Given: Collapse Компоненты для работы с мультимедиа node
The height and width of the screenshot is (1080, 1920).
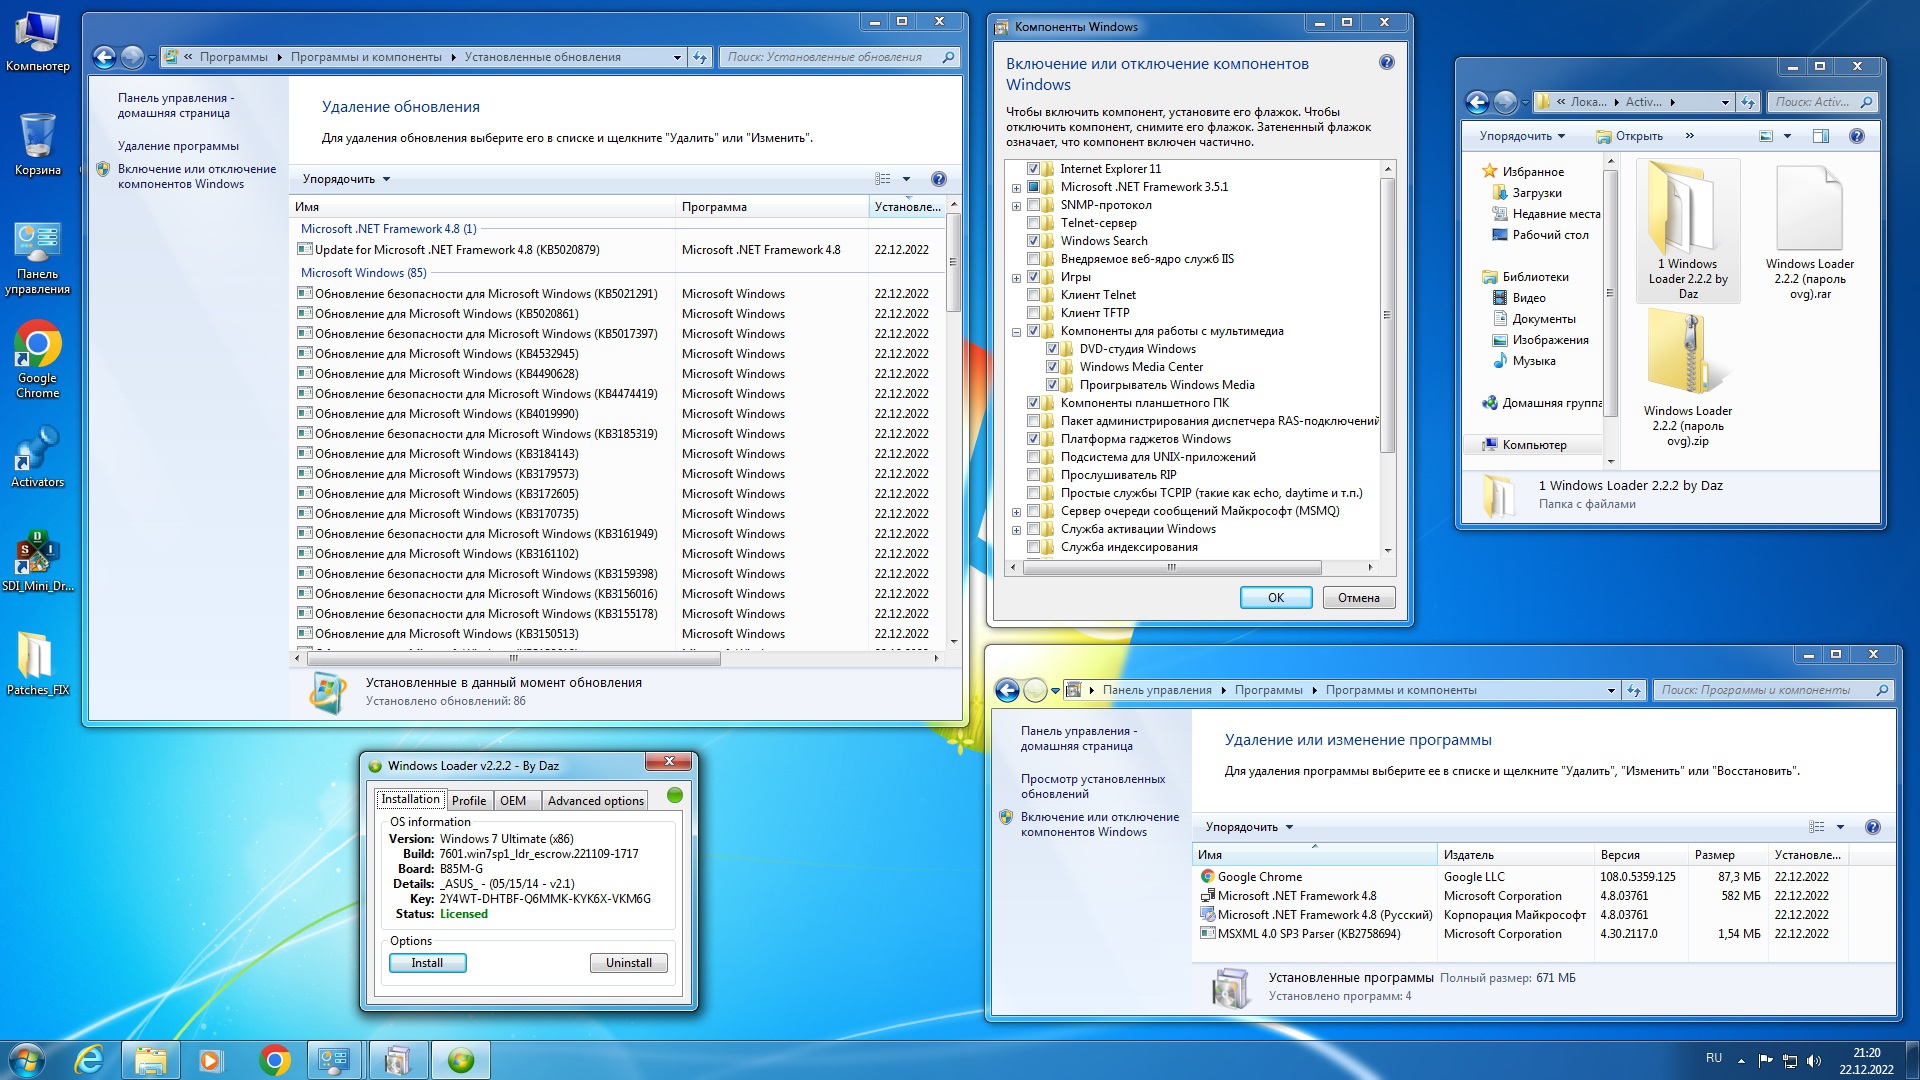Looking at the screenshot, I should point(1016,332).
